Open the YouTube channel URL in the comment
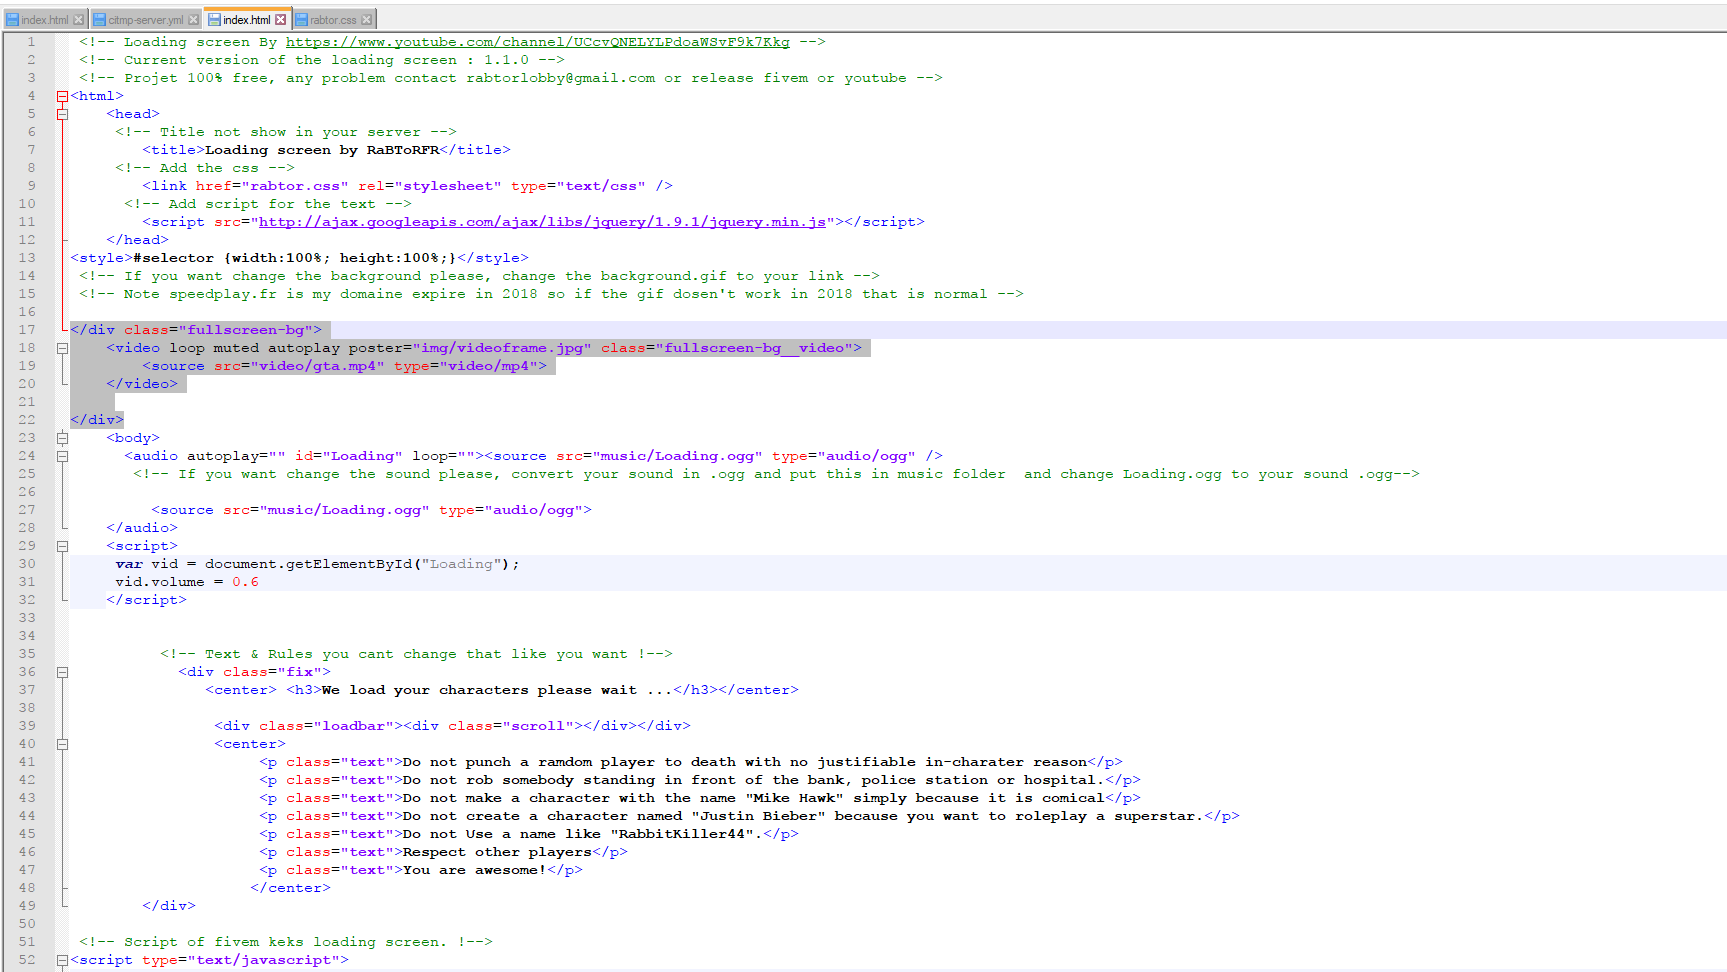This screenshot has height=972, width=1727. 538,42
